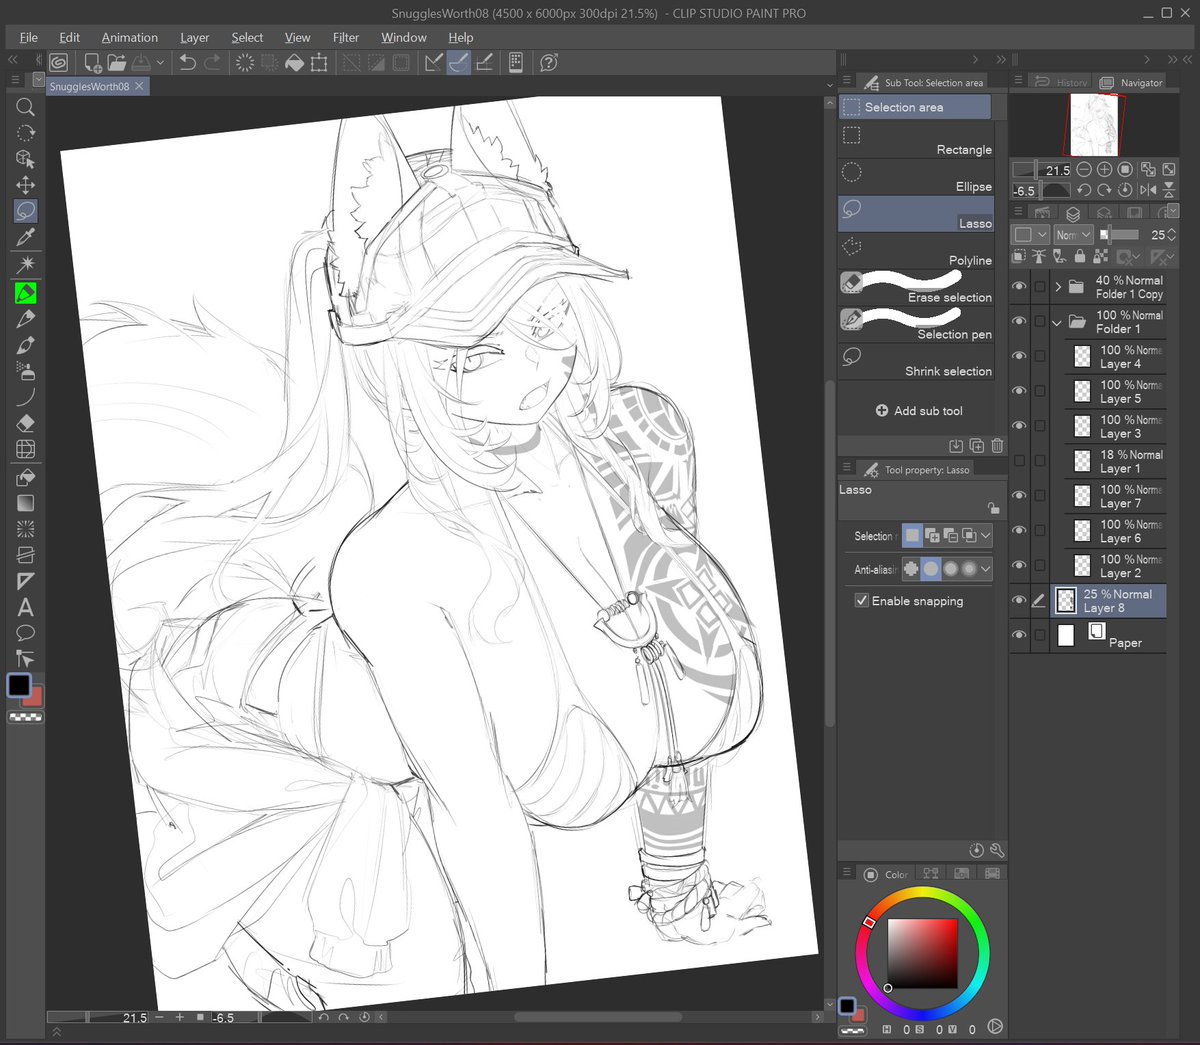This screenshot has width=1200, height=1045.
Task: Click the Navigator canvas thumbnail
Action: (1094, 124)
